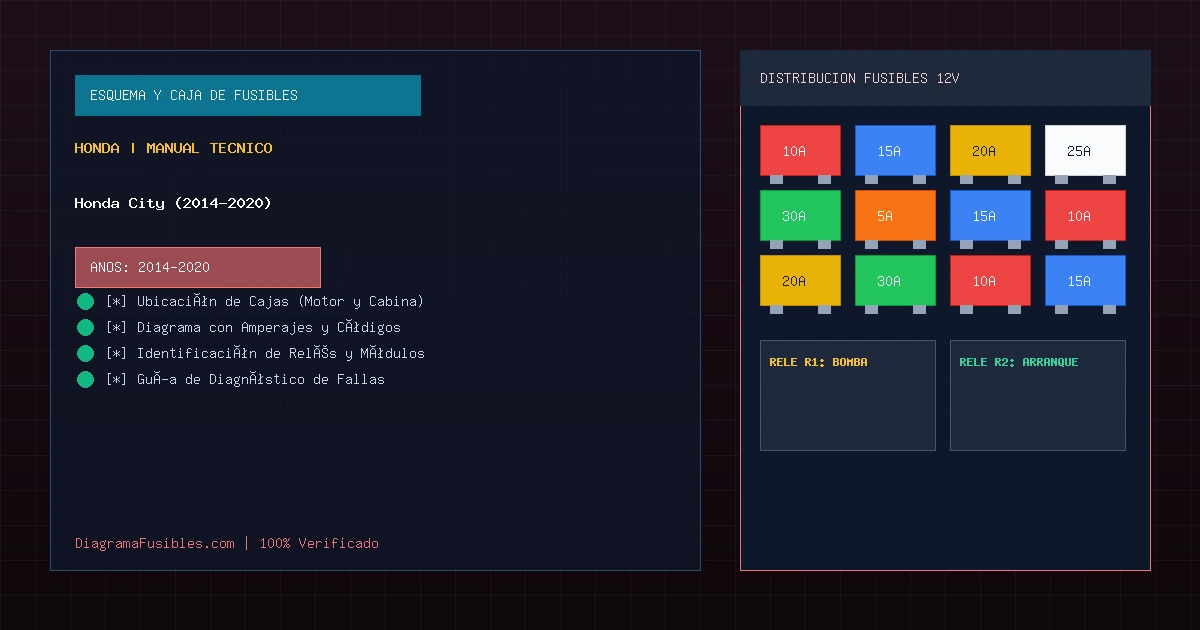
Task: Click the red 10A fuse in top row
Action: click(800, 151)
